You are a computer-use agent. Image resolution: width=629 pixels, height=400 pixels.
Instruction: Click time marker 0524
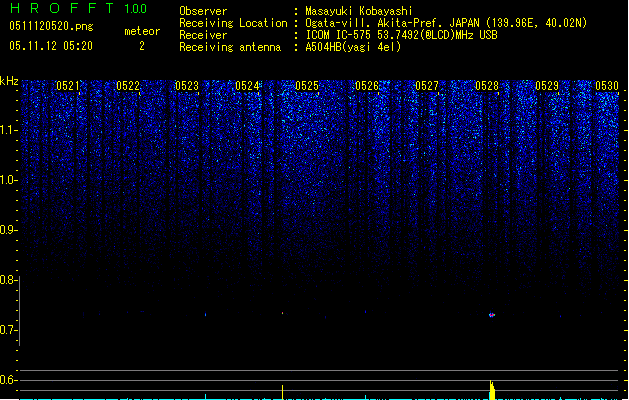click(247, 86)
